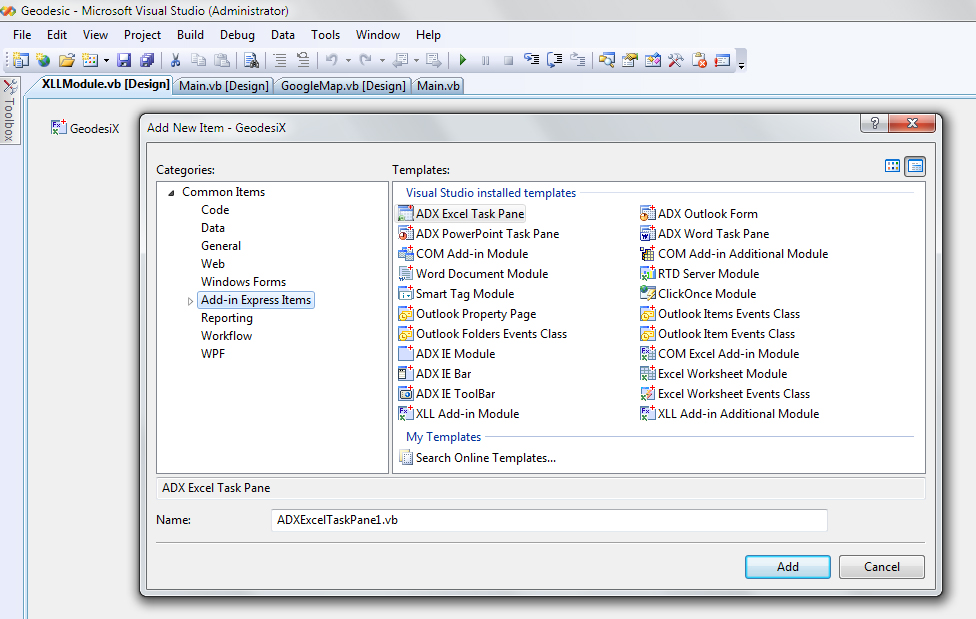Viewport: 976px width, 619px height.
Task: Click the Step Over icon
Action: [x=555, y=60]
